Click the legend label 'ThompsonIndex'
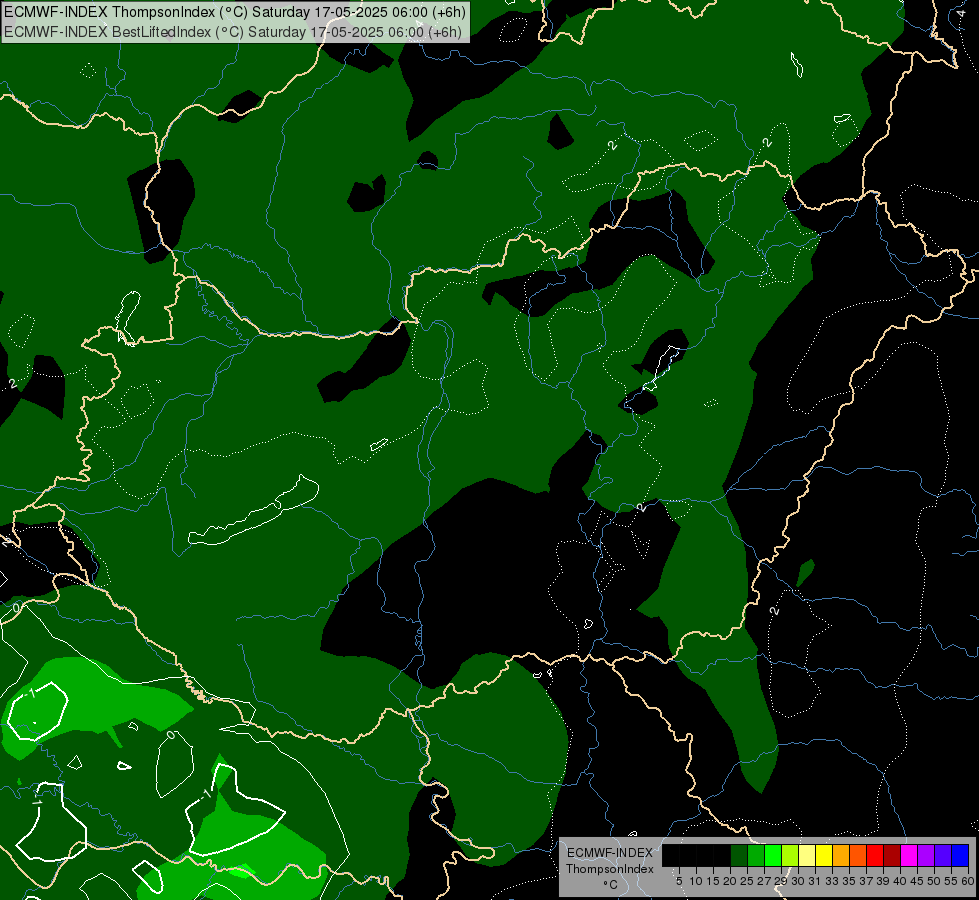This screenshot has height=900, width=979. tap(610, 869)
